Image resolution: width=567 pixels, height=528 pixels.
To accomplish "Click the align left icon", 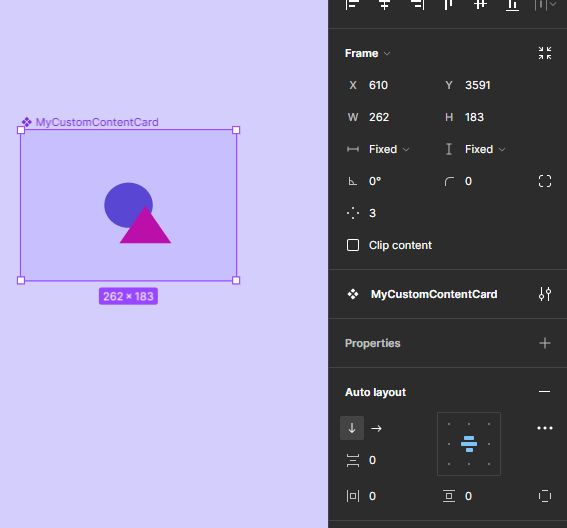I will 352,4.
